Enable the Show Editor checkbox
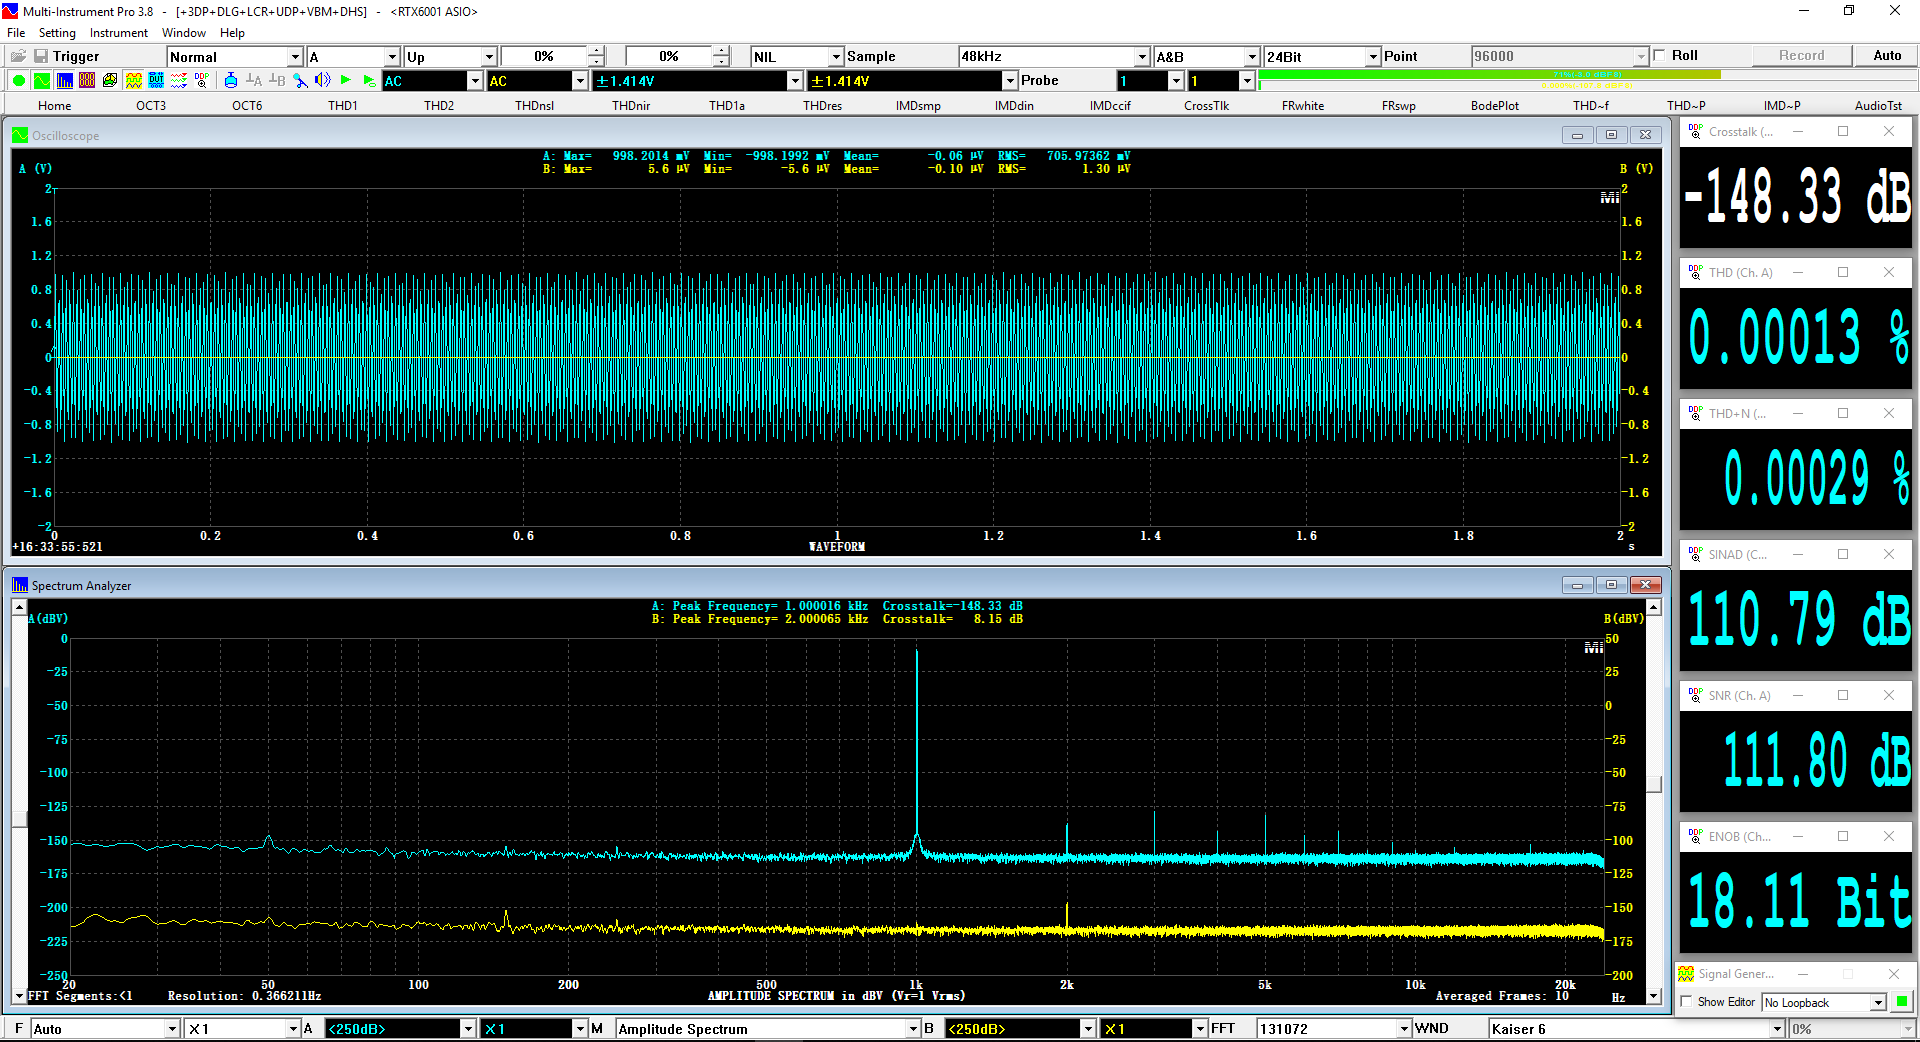 1687,1002
